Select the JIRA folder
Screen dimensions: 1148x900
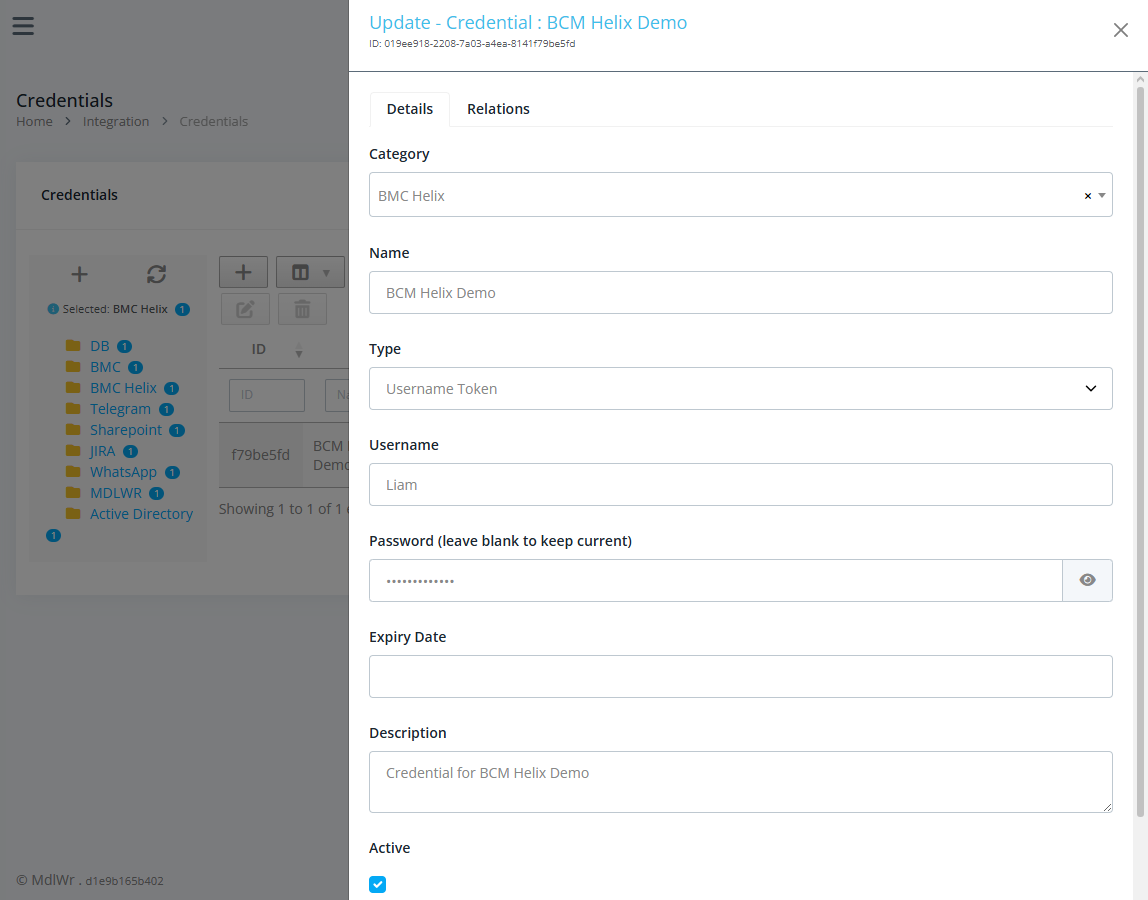(102, 451)
